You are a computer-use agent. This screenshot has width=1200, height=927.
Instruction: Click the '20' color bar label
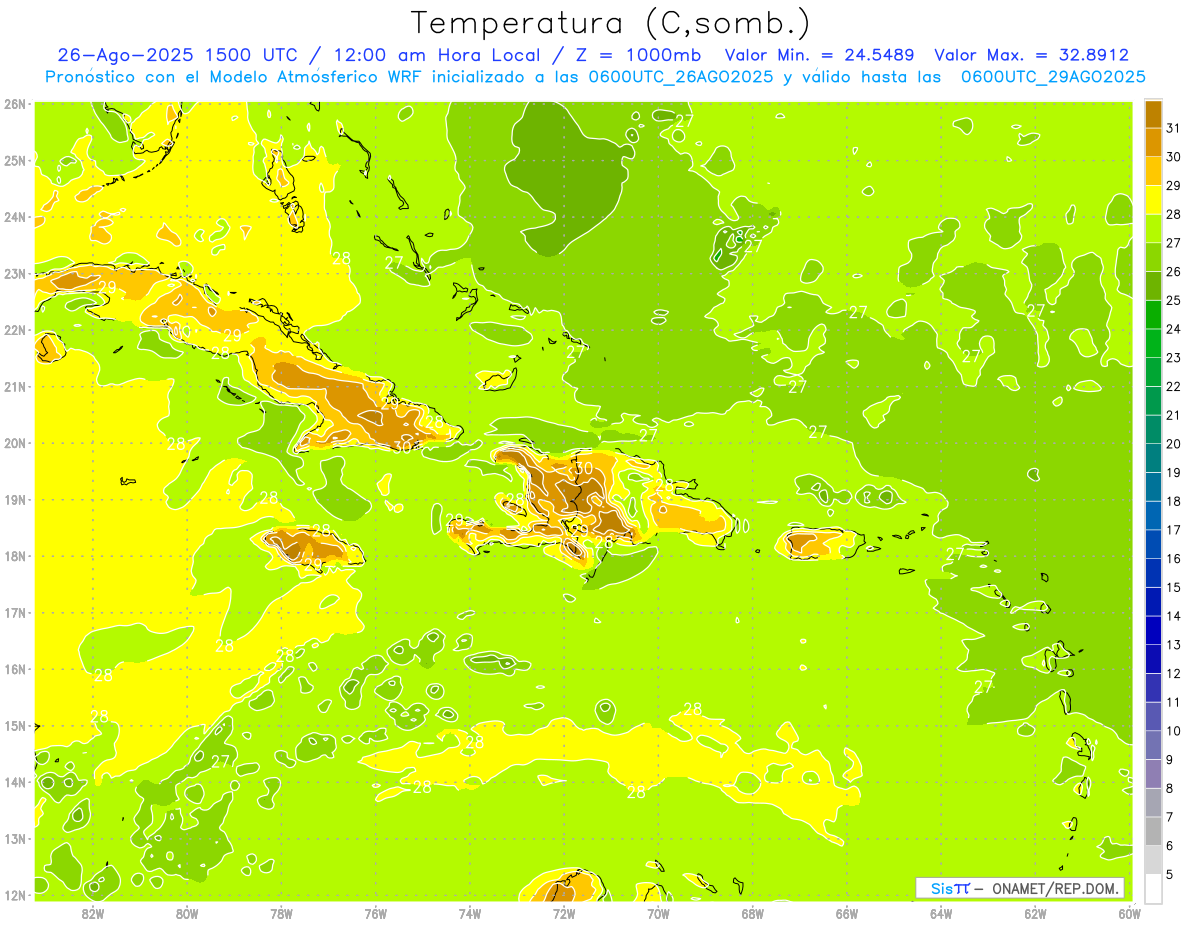(x=1174, y=444)
